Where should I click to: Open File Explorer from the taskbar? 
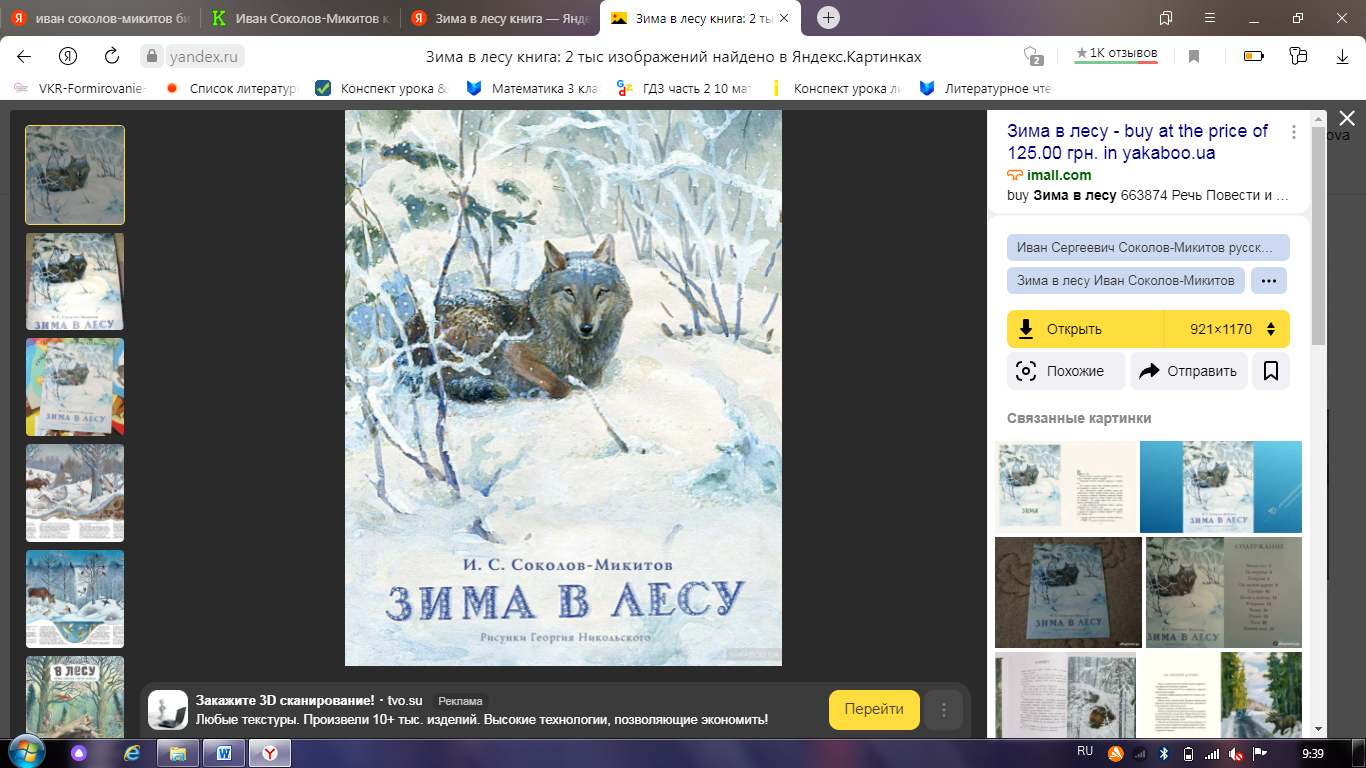click(x=178, y=753)
